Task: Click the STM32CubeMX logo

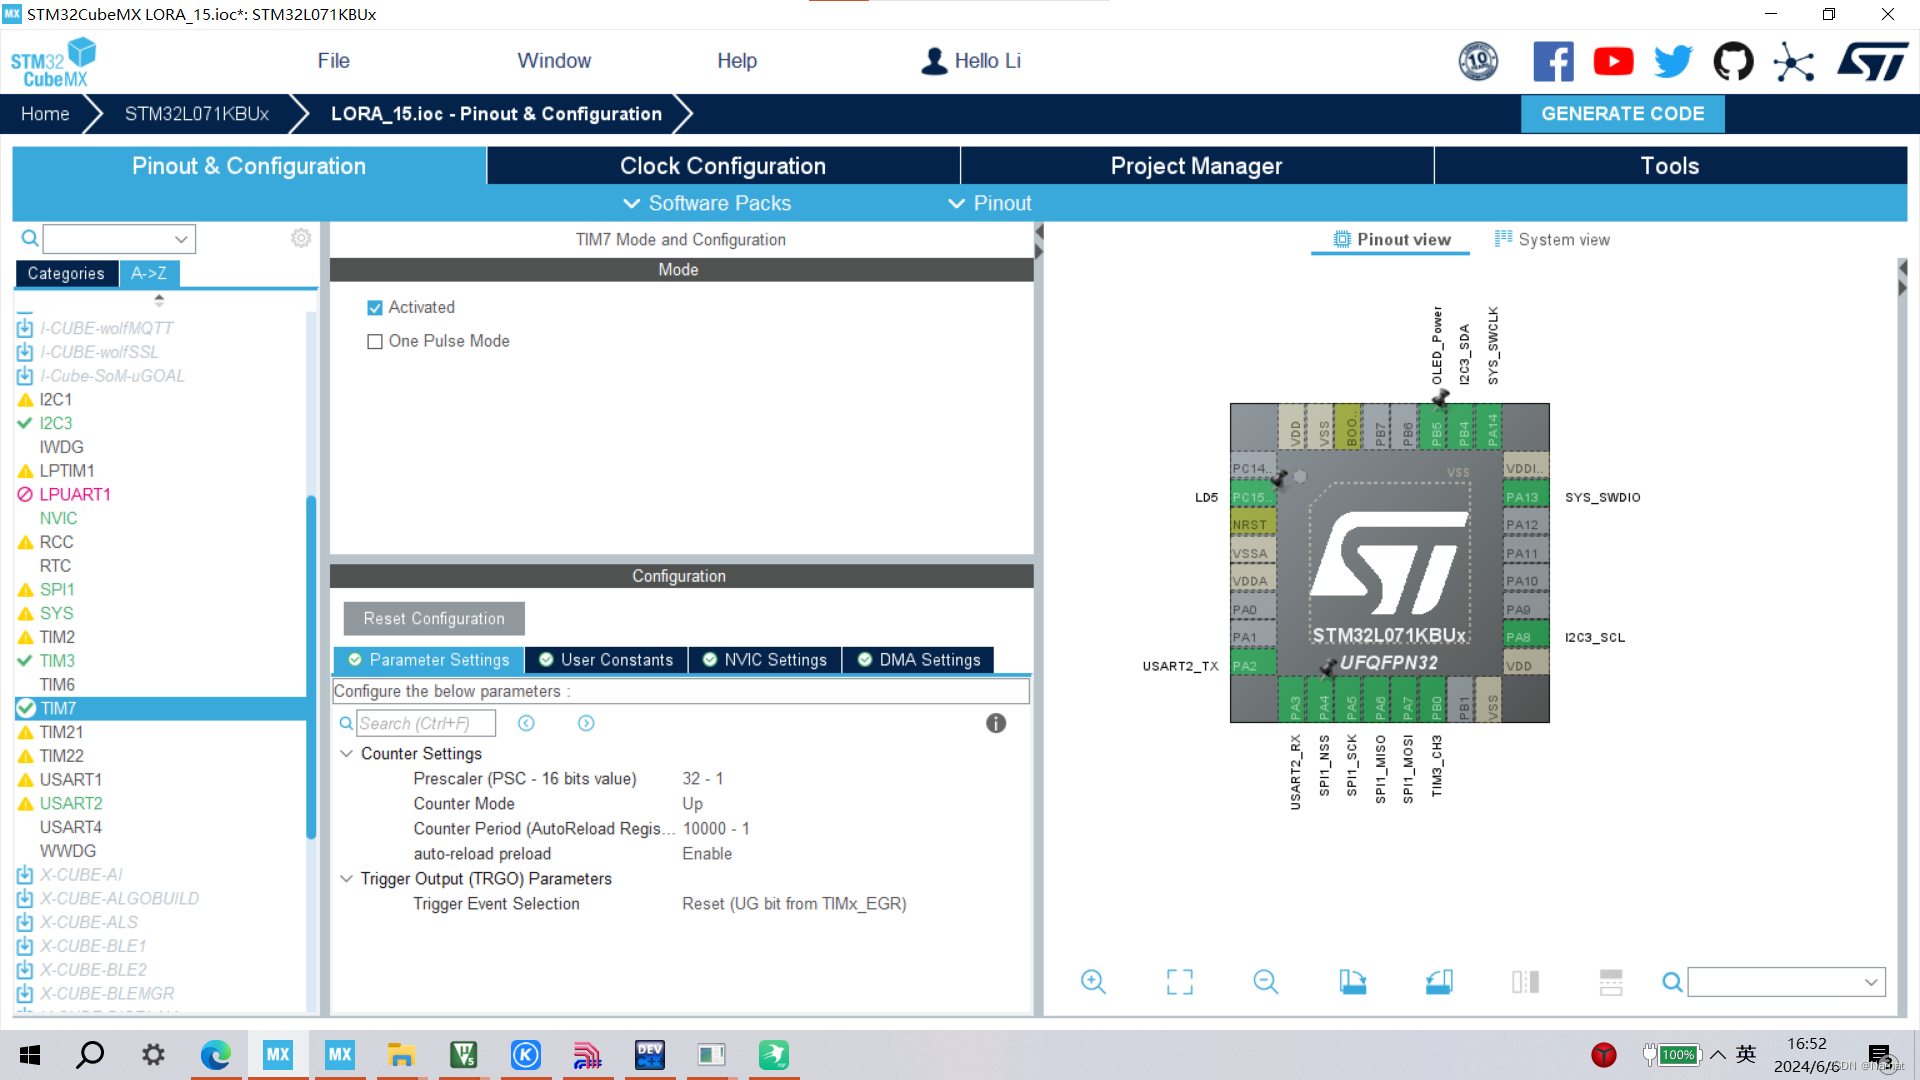Action: [53, 62]
